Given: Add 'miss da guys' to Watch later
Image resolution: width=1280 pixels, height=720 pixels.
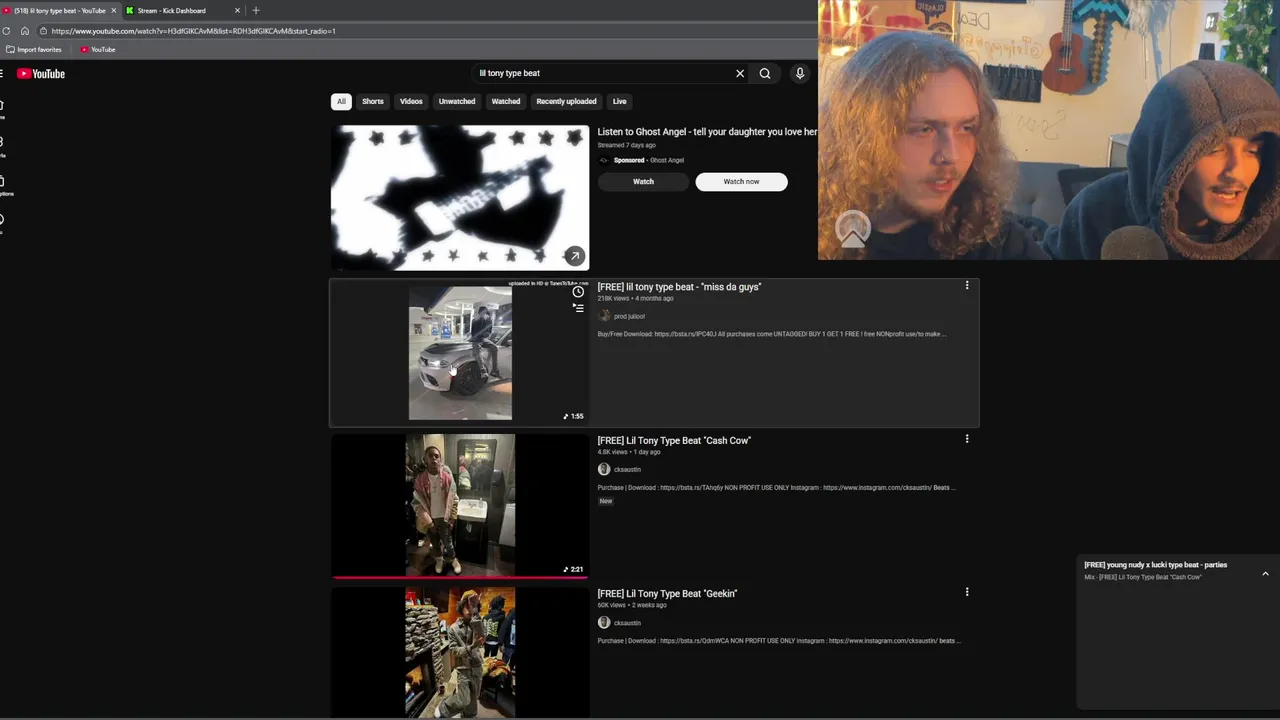Looking at the screenshot, I should [x=578, y=292].
